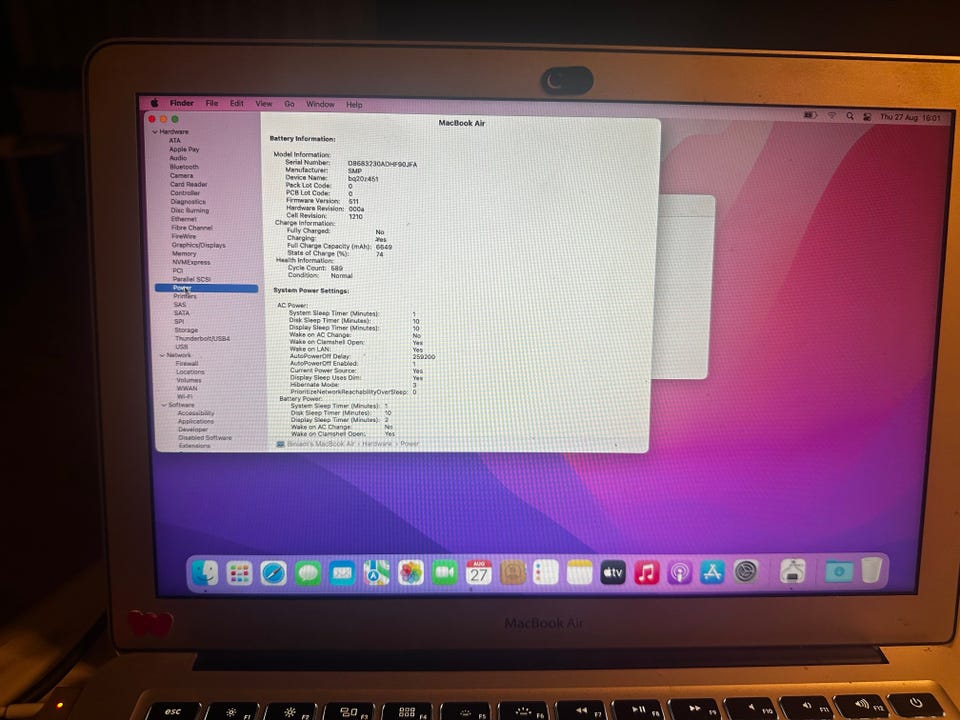Open Maps from the Dock
Screen dimensions: 960x720
pos(377,573)
